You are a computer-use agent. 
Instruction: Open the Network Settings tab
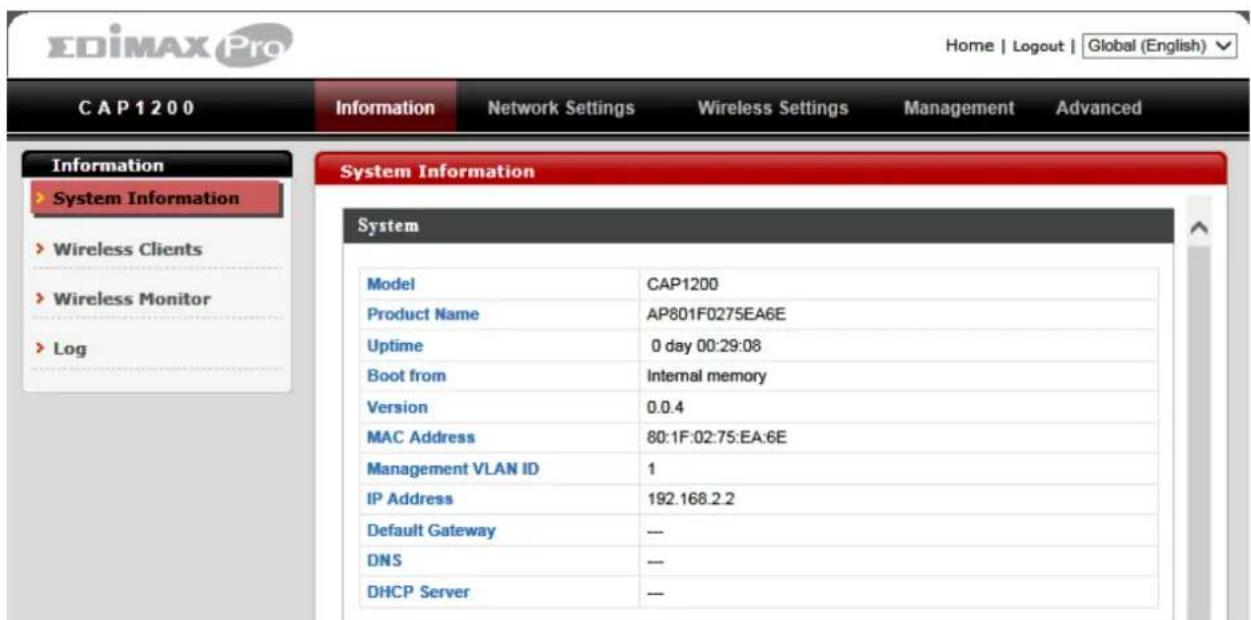pyautogui.click(x=561, y=108)
